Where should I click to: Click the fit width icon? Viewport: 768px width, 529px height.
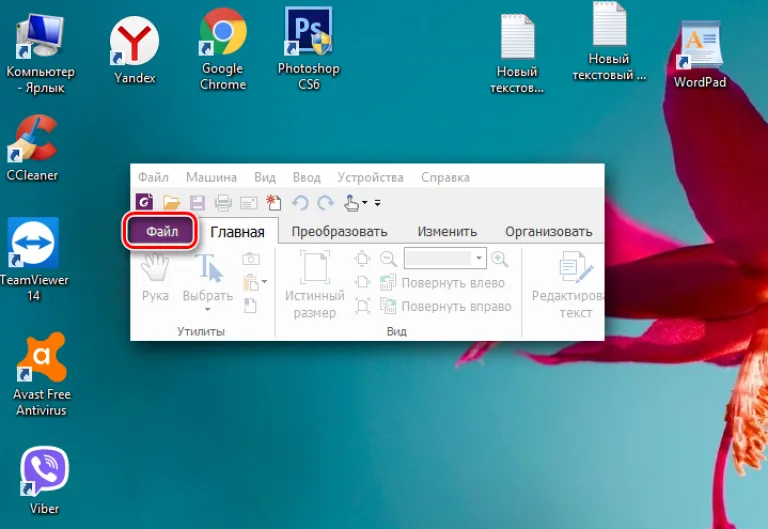362,282
